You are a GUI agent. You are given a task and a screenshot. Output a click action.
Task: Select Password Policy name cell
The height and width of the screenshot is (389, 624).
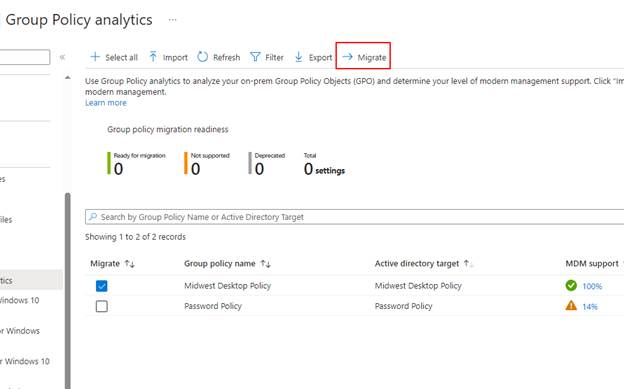click(213, 306)
